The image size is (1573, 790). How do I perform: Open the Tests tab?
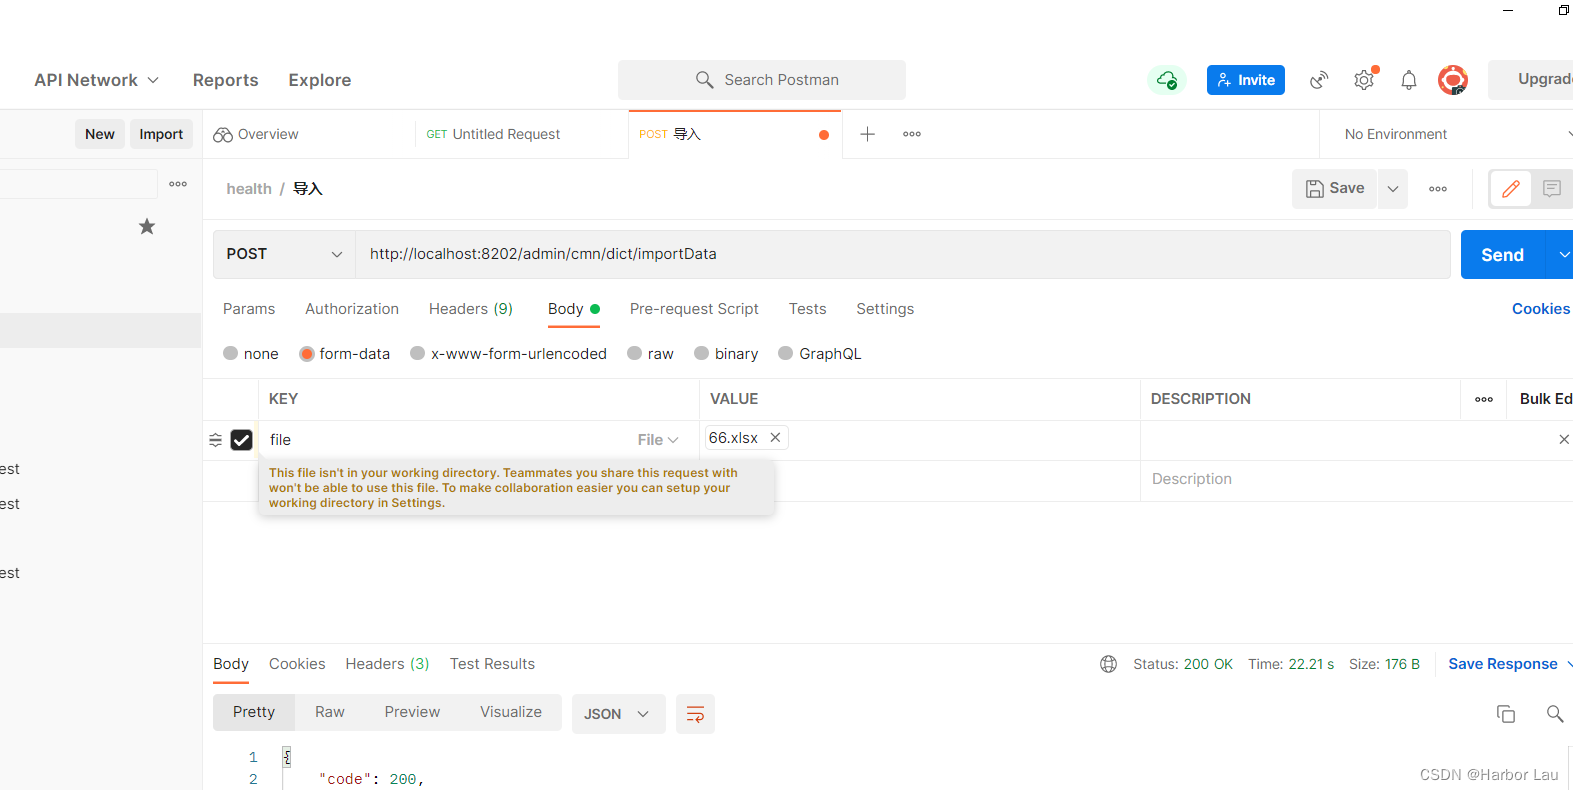[807, 309]
